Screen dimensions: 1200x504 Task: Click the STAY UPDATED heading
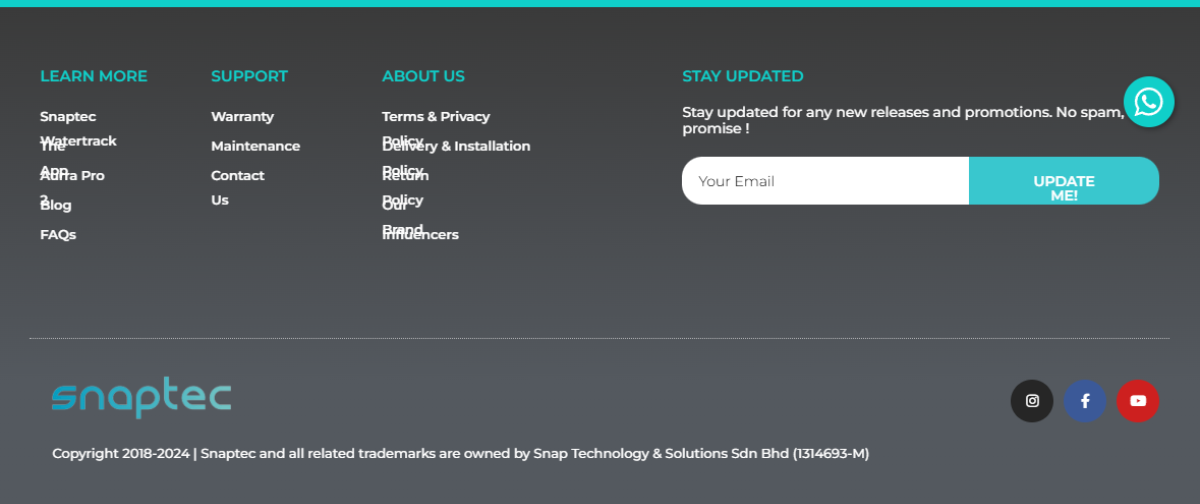point(742,76)
